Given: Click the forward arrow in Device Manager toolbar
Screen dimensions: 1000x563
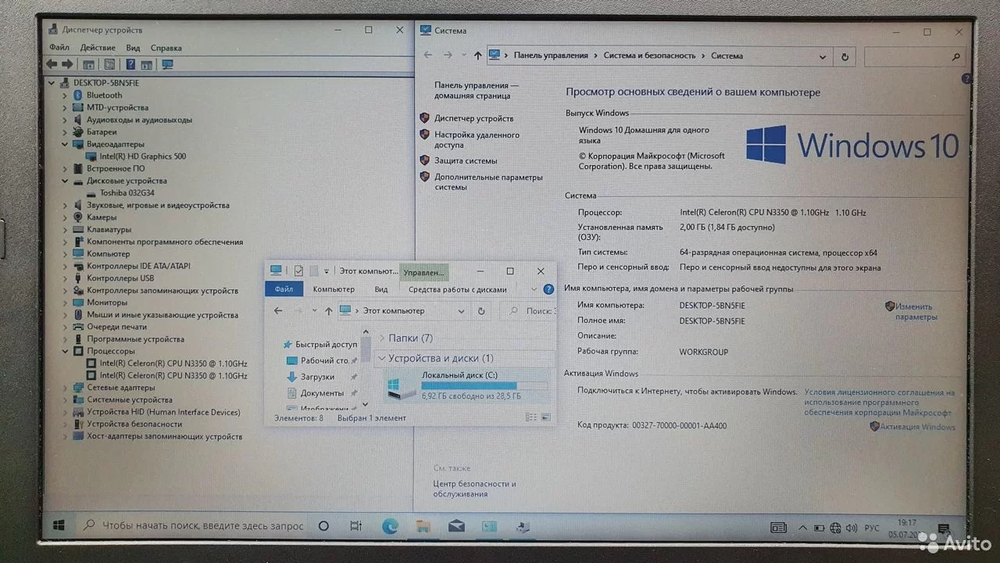Looking at the screenshot, I should (x=67, y=64).
